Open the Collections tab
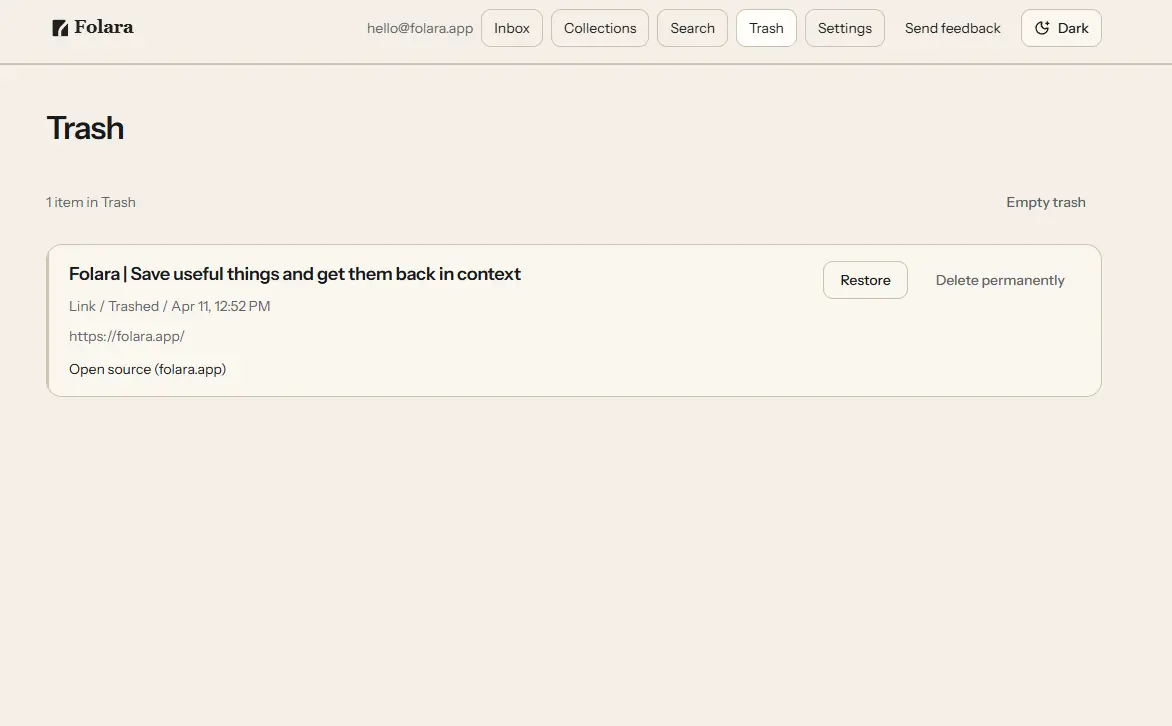 point(600,28)
